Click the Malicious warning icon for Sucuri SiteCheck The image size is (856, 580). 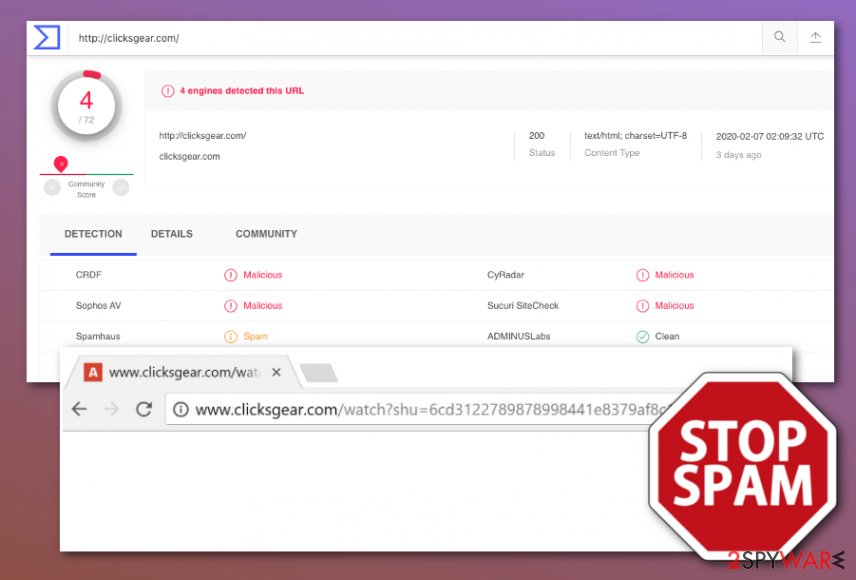coord(643,306)
